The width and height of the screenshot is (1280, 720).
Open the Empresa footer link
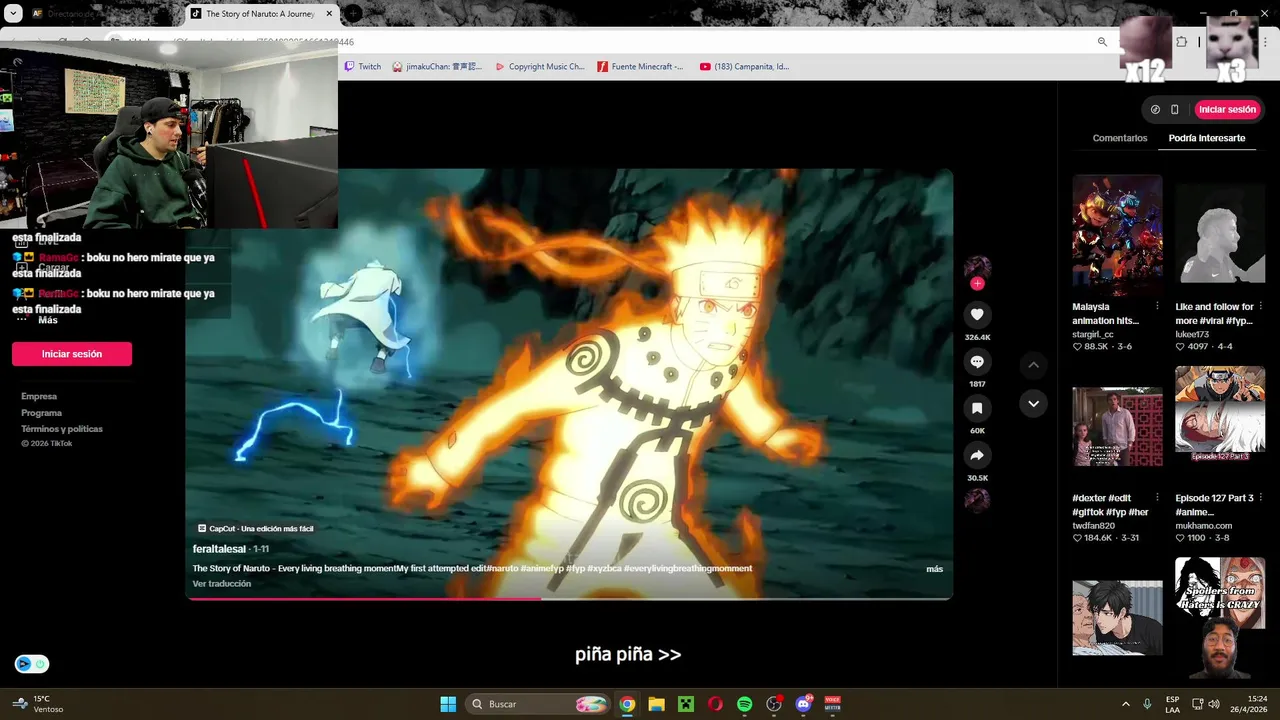pos(39,396)
